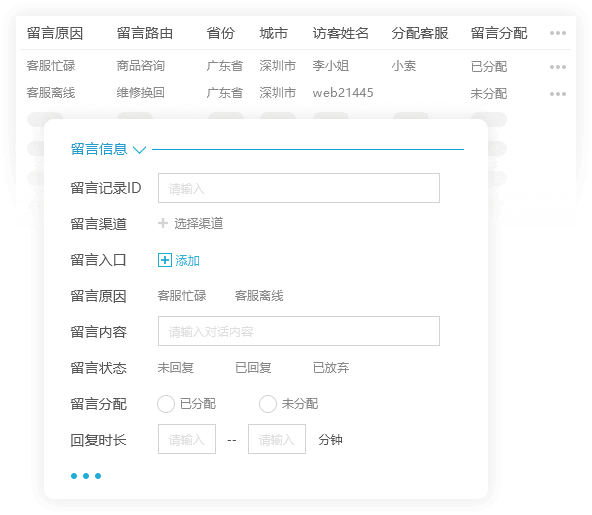Choose 客服离线 as message reason

tap(259, 296)
